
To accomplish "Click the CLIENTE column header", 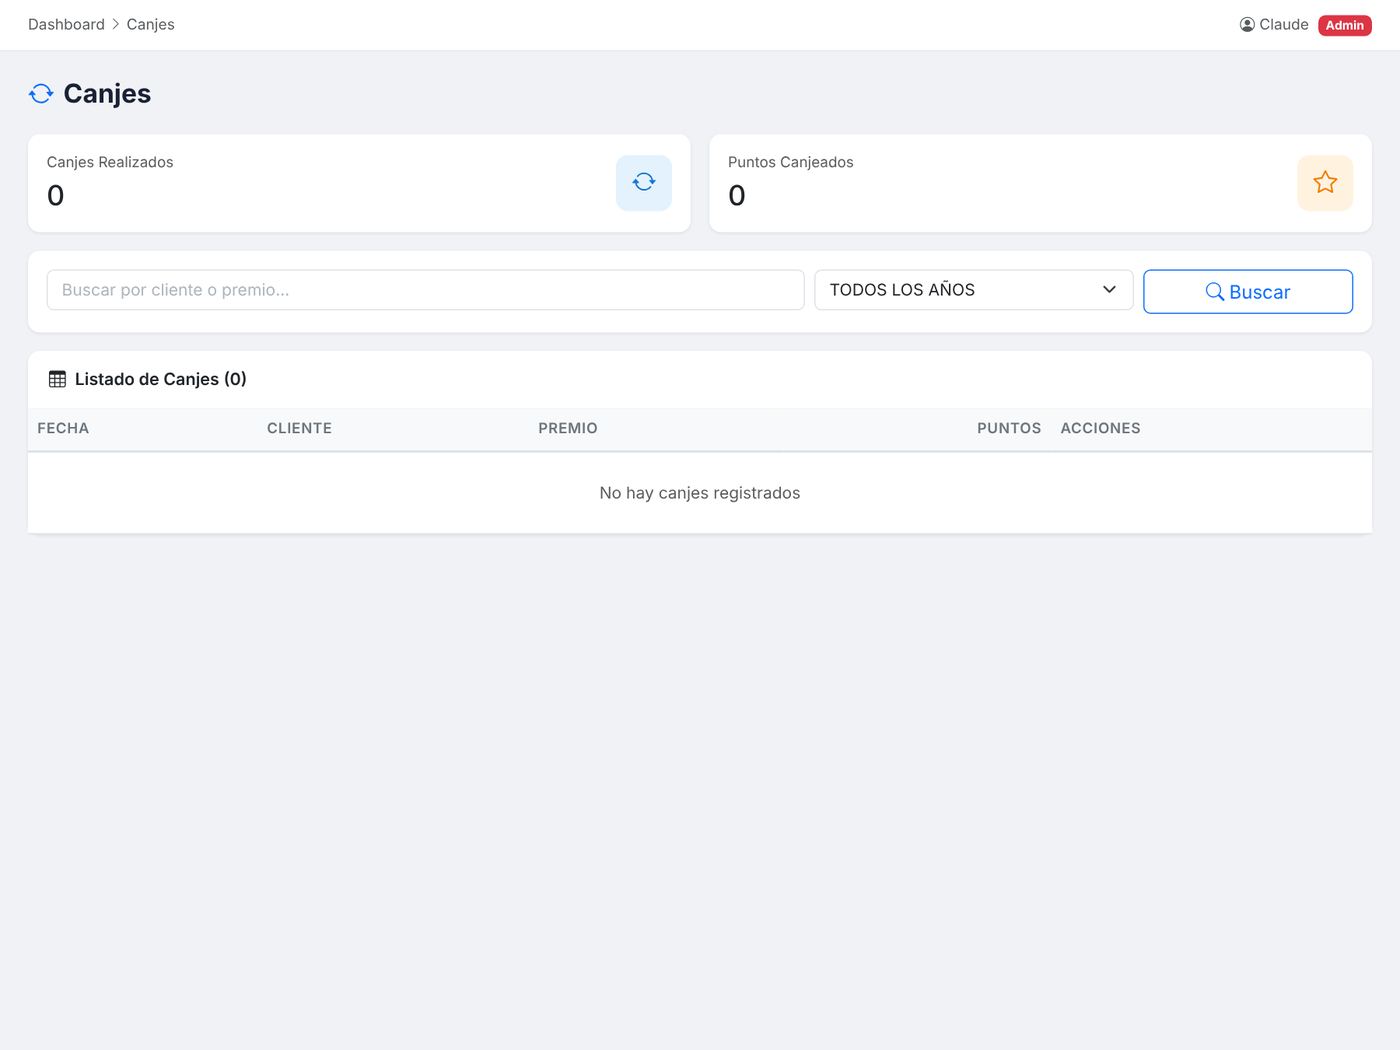I will [x=299, y=428].
